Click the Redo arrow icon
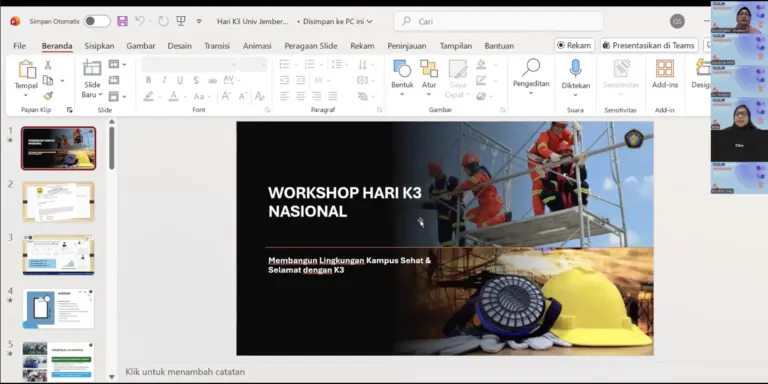The width and height of the screenshot is (768, 384). pyautogui.click(x=163, y=21)
